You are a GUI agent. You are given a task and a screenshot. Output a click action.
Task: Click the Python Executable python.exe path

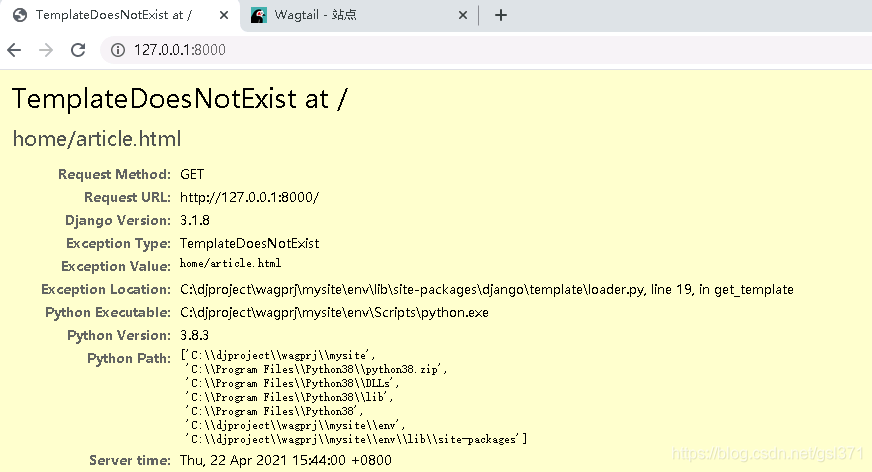click(x=334, y=312)
